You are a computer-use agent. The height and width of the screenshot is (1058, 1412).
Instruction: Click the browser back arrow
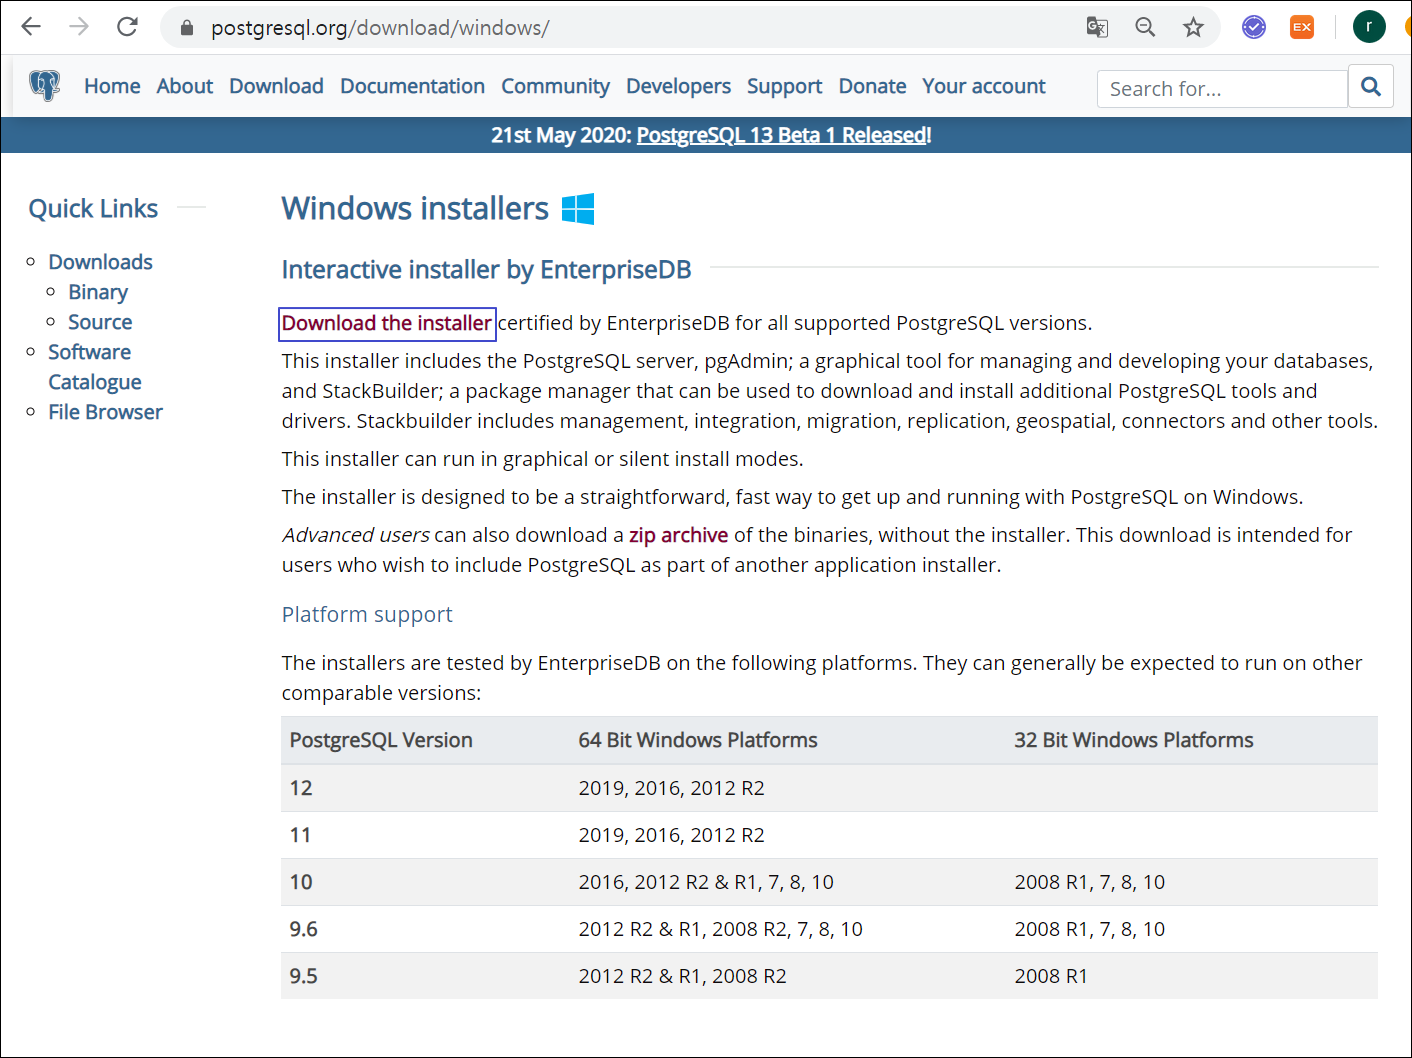click(31, 27)
